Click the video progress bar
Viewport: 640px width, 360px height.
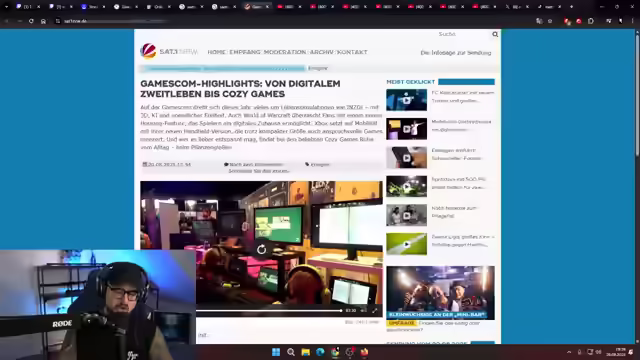point(269,311)
